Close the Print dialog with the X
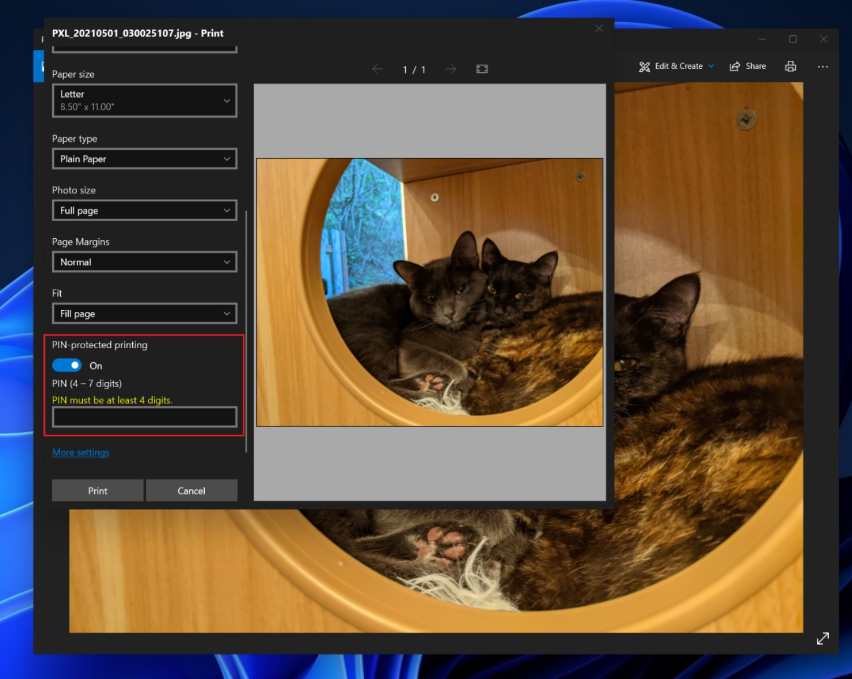This screenshot has width=852, height=679. [599, 28]
